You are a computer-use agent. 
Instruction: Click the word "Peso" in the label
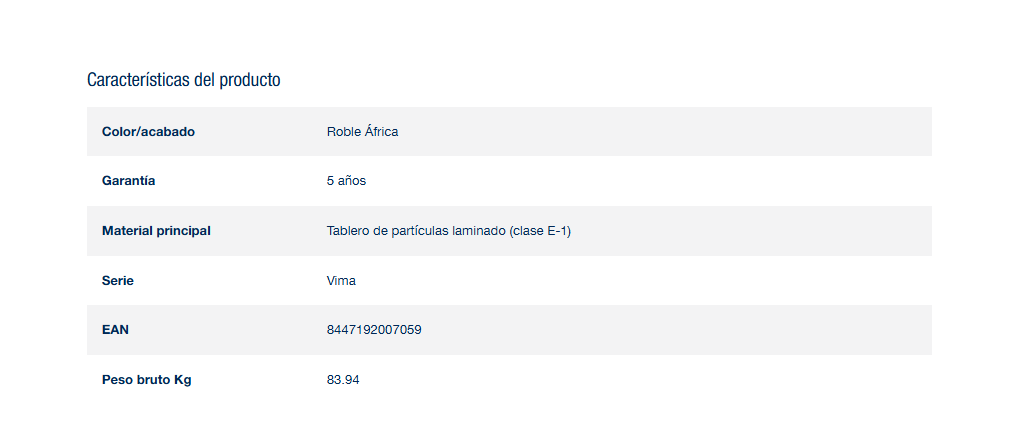tap(117, 380)
